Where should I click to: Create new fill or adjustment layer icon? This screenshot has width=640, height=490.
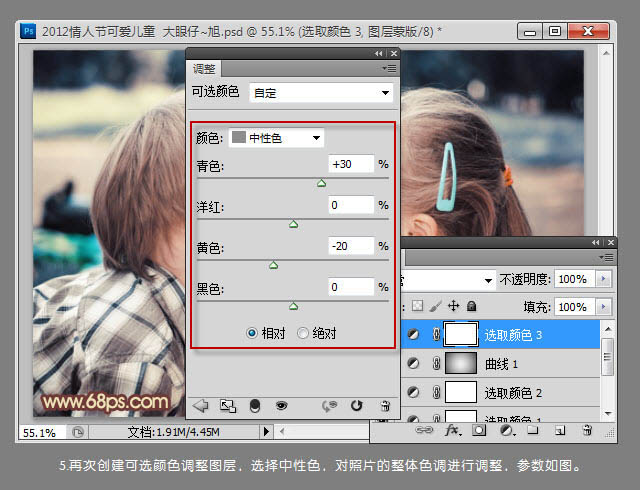pyautogui.click(x=506, y=430)
